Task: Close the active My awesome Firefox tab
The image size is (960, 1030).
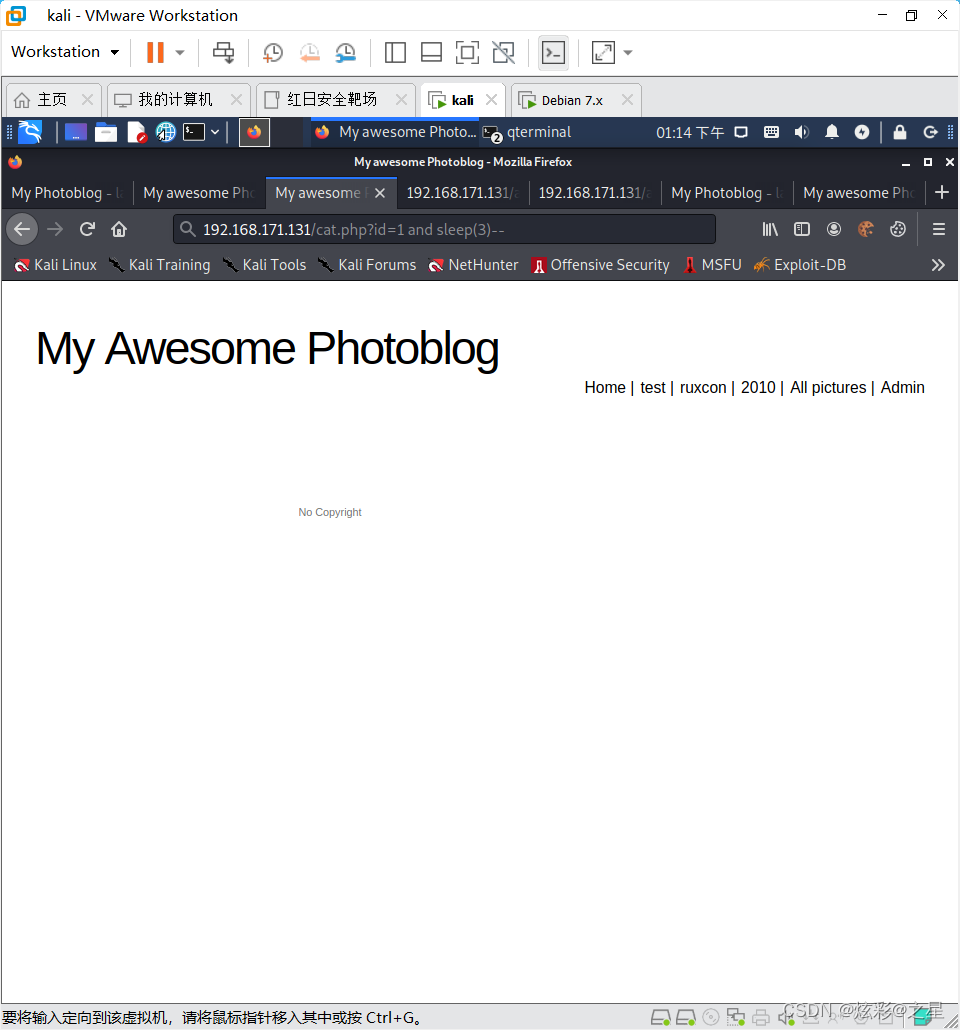Action: tap(380, 193)
